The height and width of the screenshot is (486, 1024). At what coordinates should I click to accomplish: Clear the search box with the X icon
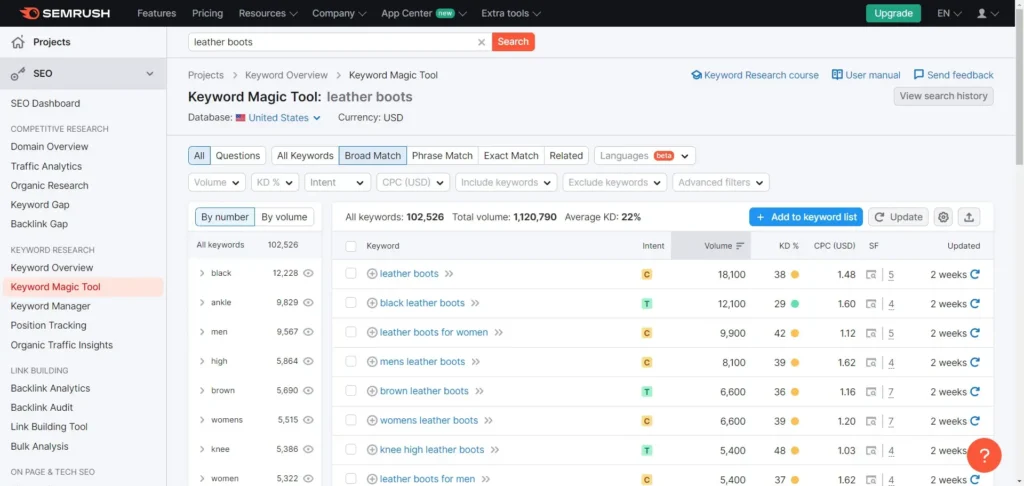click(481, 42)
